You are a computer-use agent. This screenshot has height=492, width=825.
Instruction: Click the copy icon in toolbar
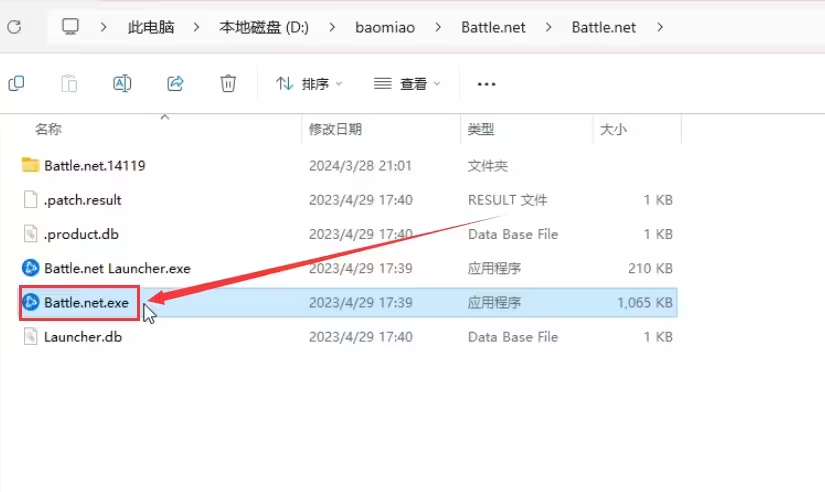(x=16, y=83)
